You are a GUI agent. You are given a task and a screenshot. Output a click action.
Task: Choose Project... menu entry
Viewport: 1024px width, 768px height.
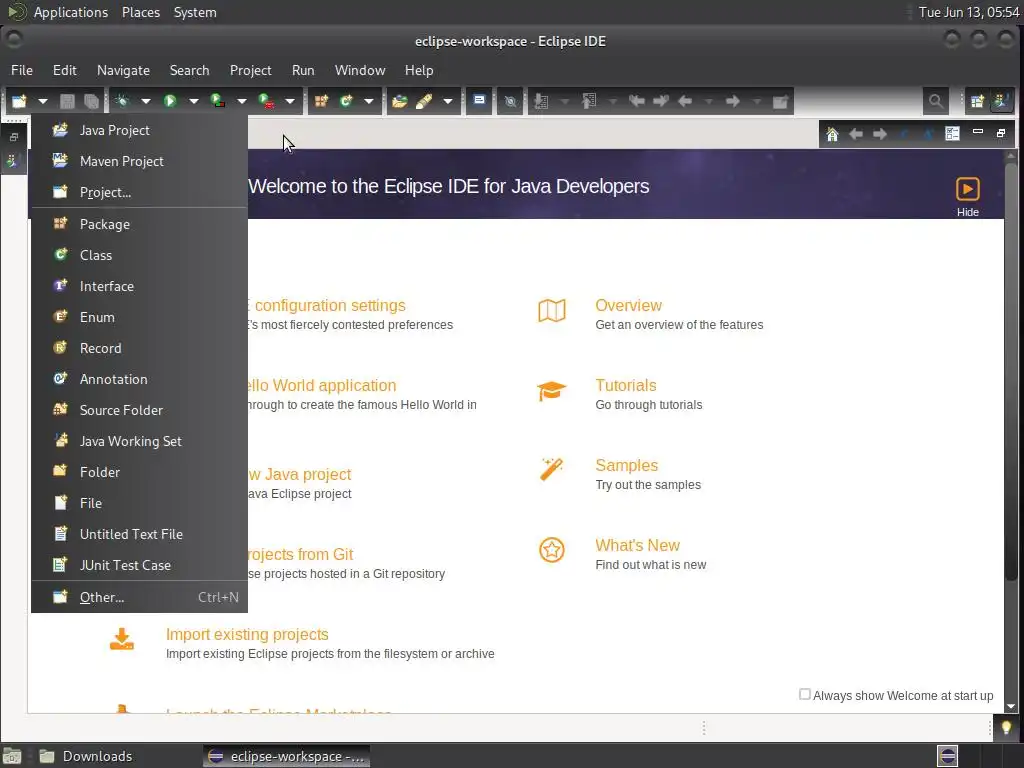pyautogui.click(x=139, y=192)
